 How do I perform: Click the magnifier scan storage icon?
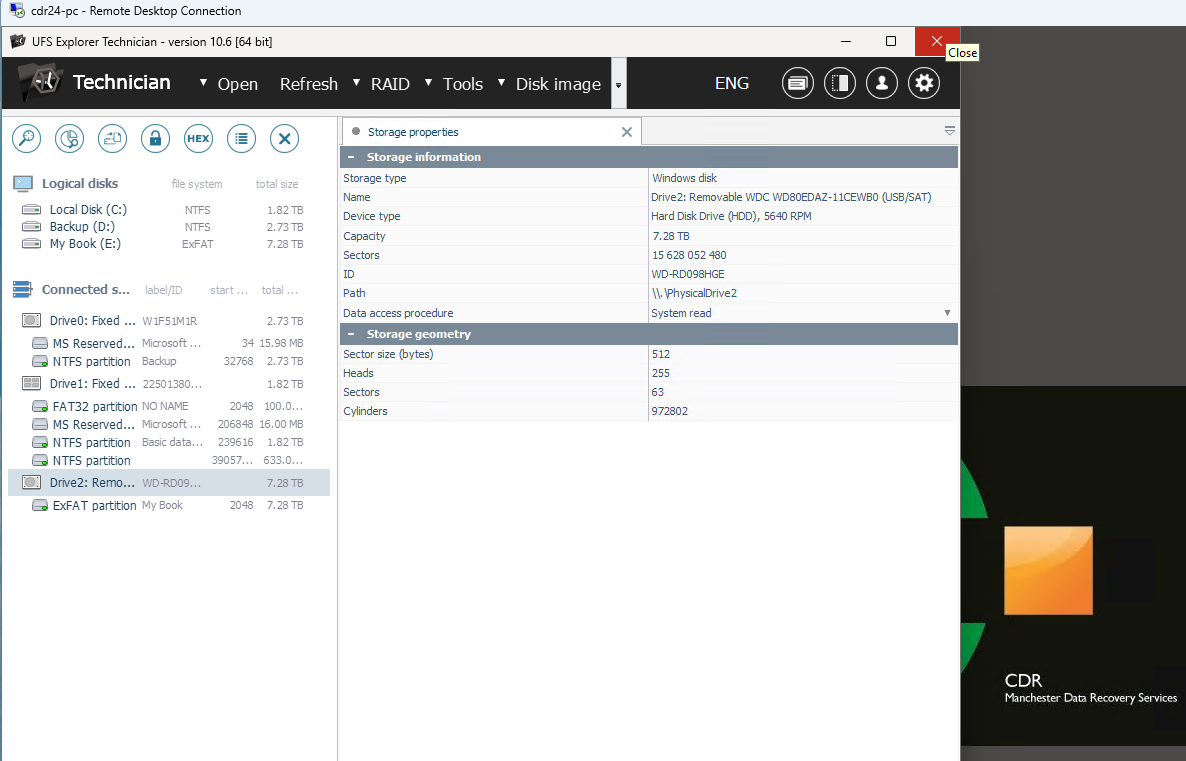tap(26, 138)
